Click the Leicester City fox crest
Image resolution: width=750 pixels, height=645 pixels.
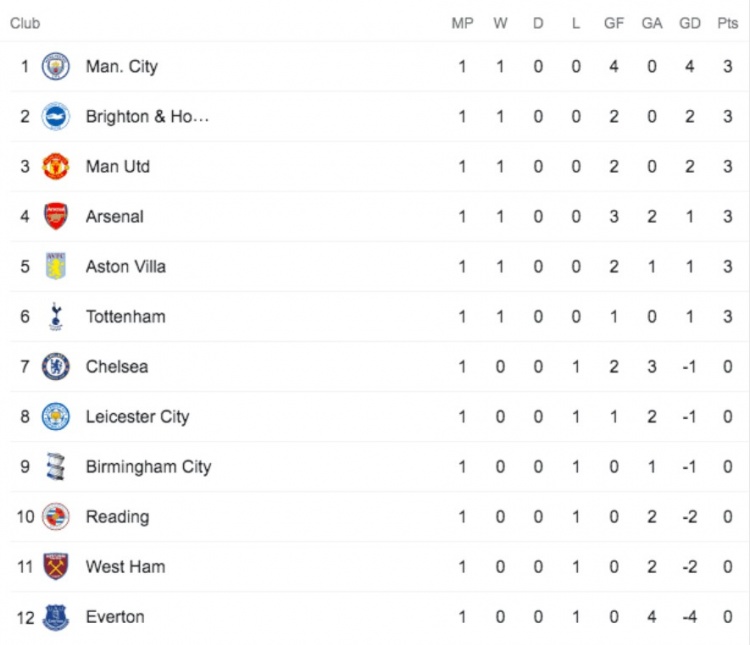click(x=55, y=416)
